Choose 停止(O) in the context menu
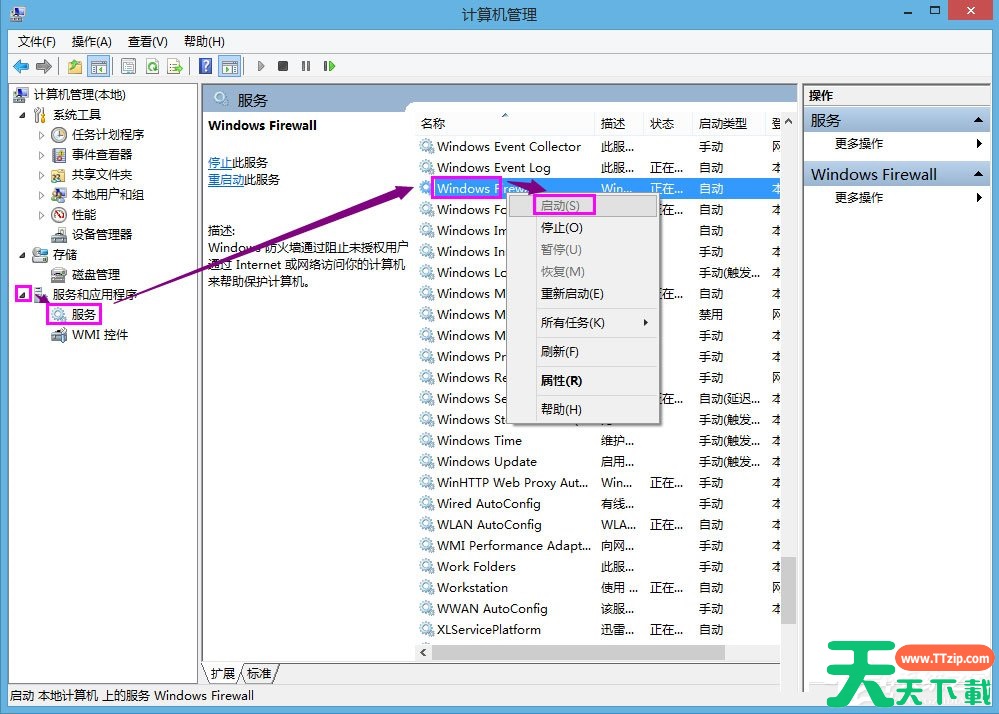The image size is (999, 714). click(x=561, y=228)
